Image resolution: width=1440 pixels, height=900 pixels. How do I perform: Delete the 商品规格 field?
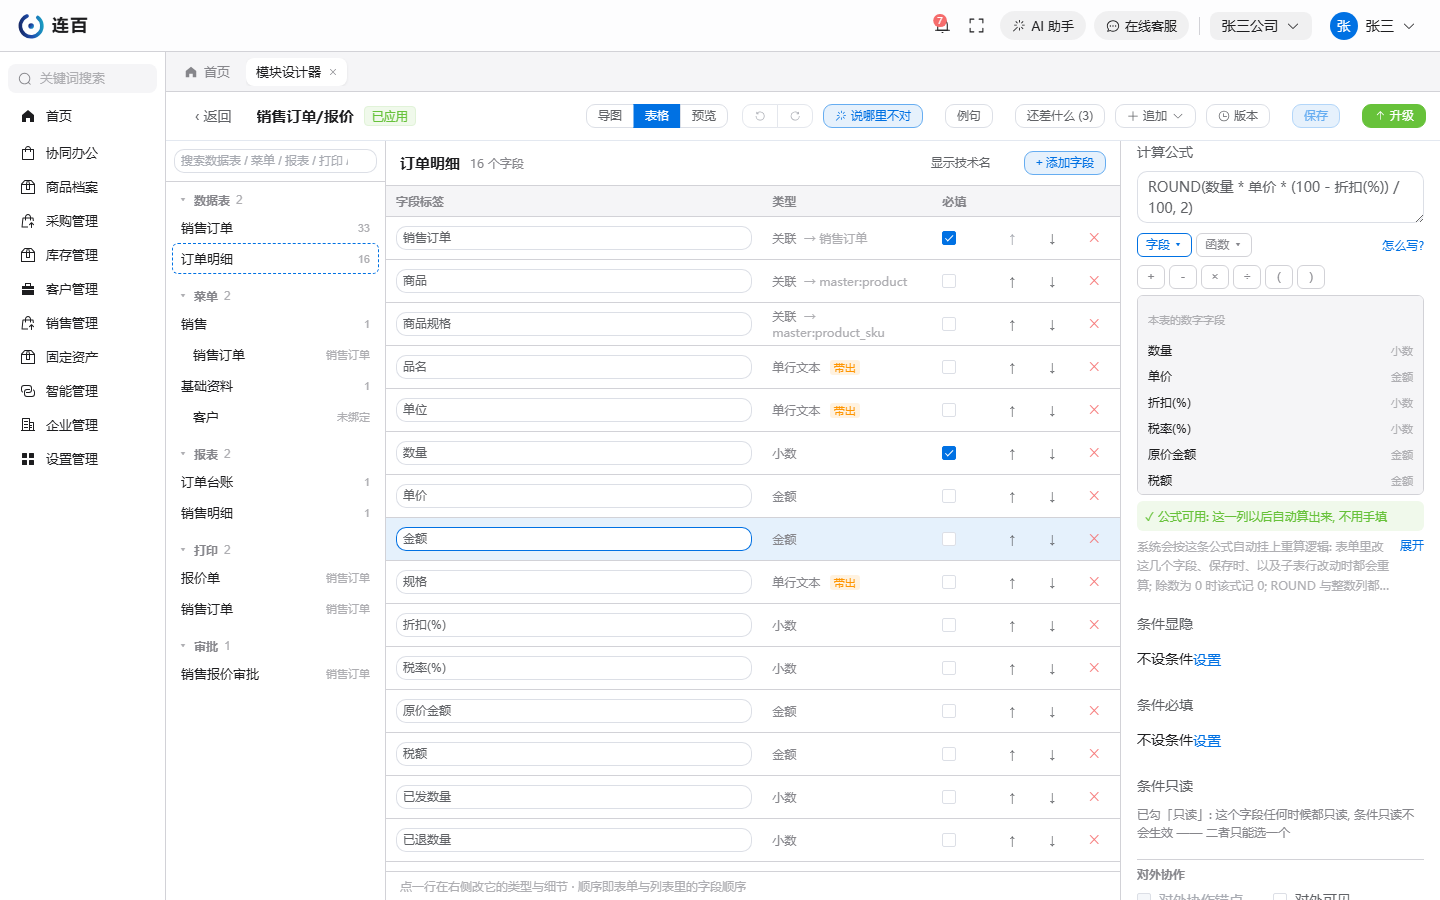pos(1094,324)
